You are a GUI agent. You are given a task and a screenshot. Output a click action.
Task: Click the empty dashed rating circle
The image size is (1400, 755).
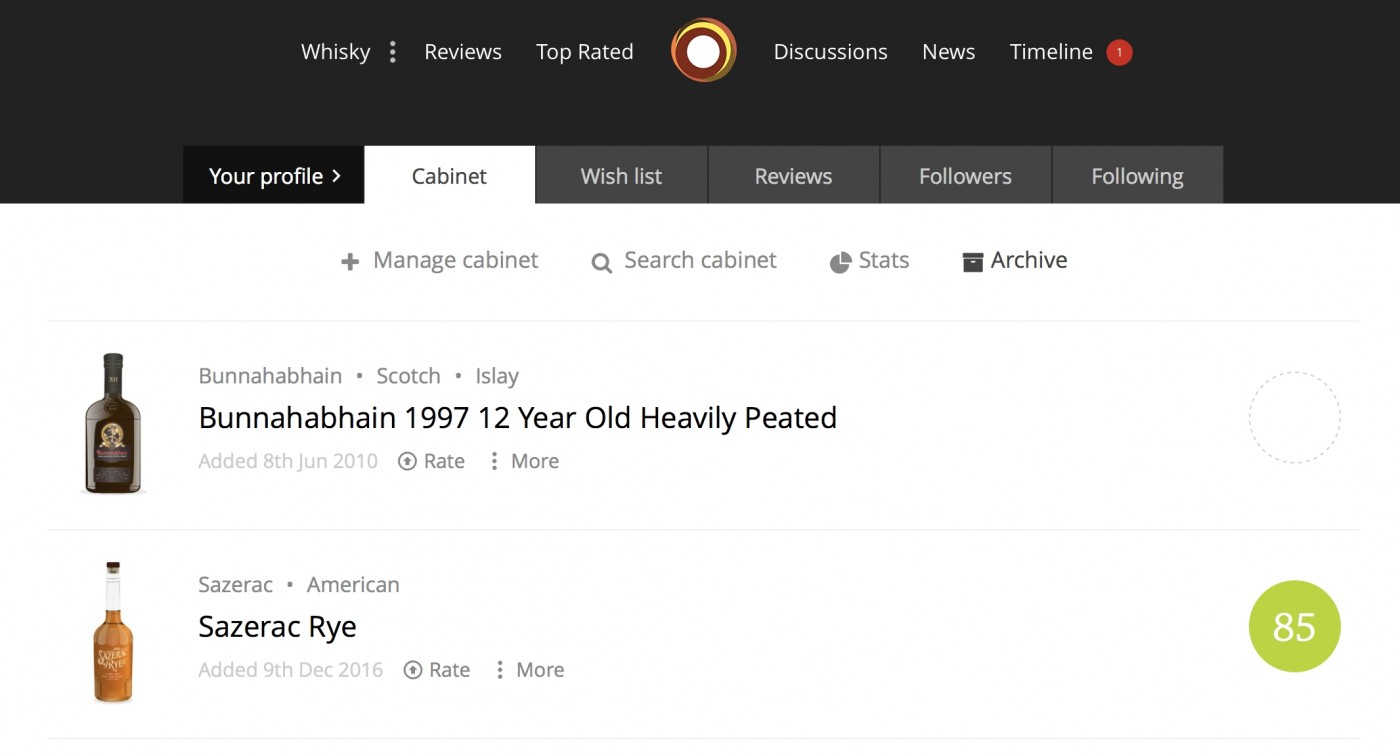pos(1294,417)
